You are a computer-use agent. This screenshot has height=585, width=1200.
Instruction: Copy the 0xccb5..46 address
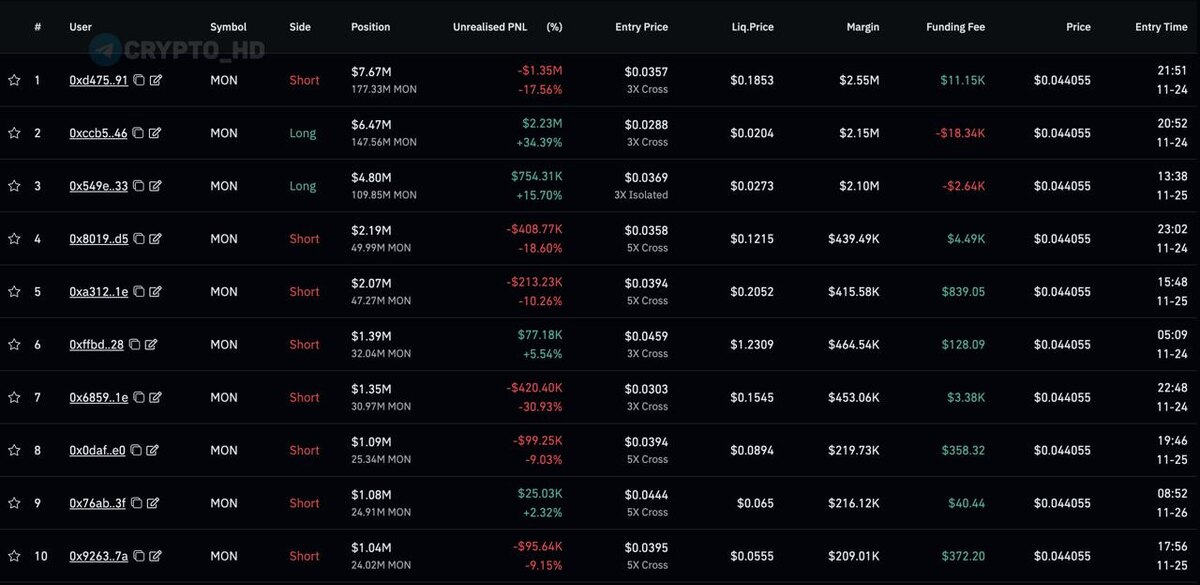pyautogui.click(x=138, y=133)
